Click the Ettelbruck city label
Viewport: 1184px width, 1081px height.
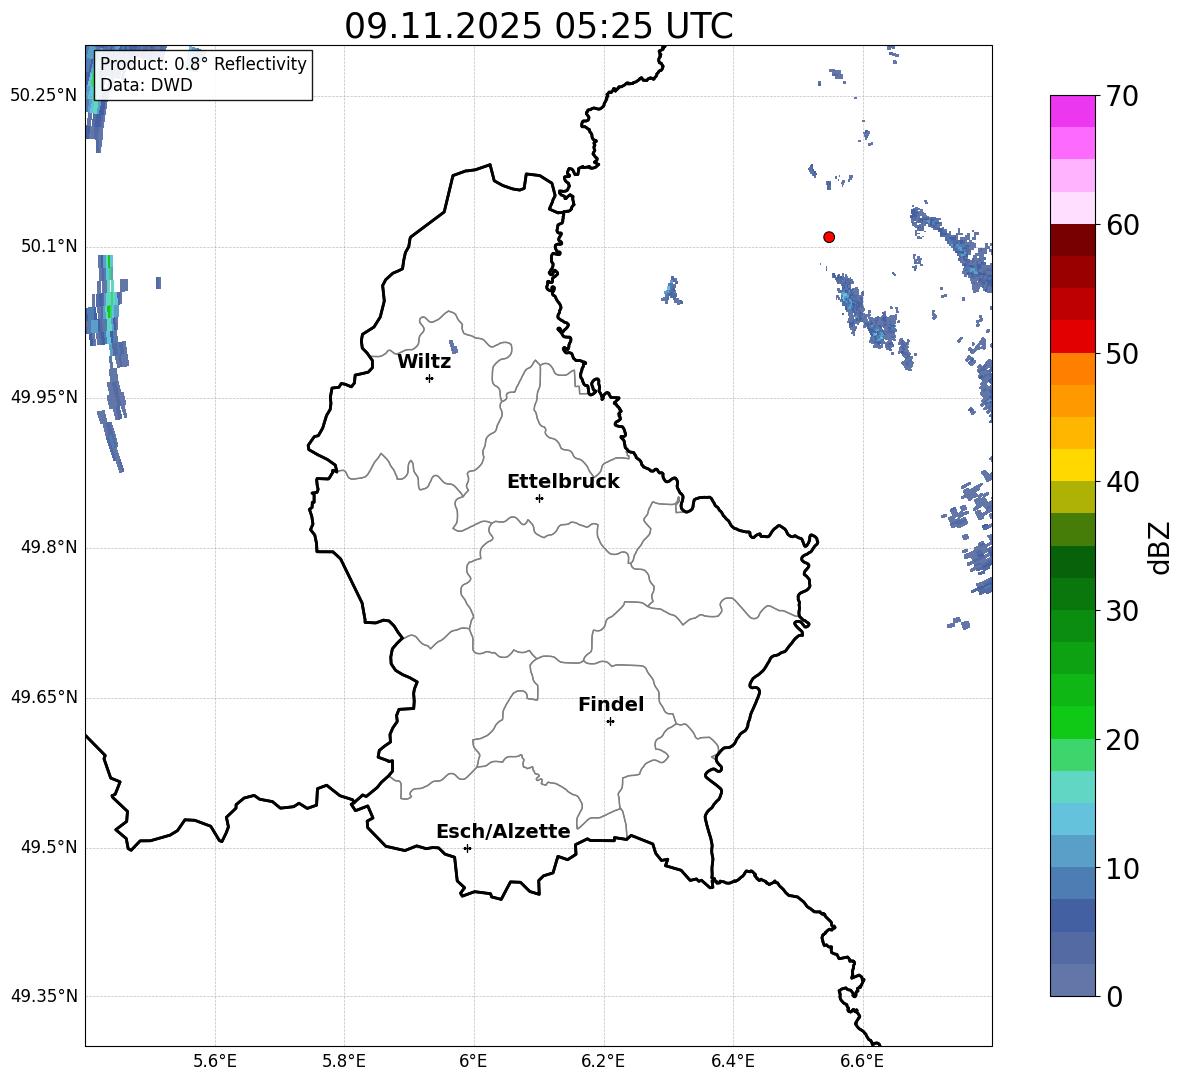[563, 482]
